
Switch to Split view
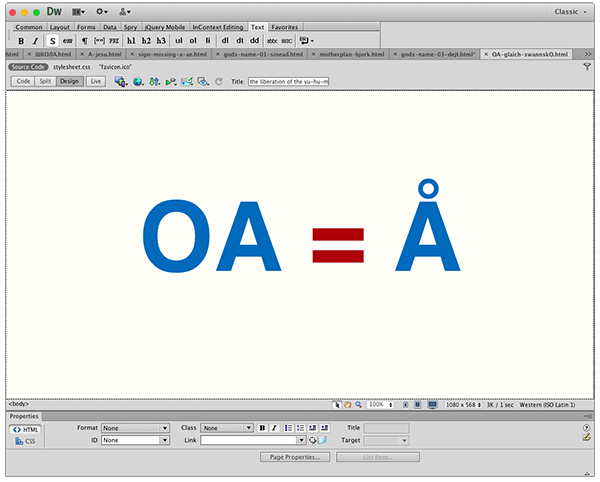point(45,81)
